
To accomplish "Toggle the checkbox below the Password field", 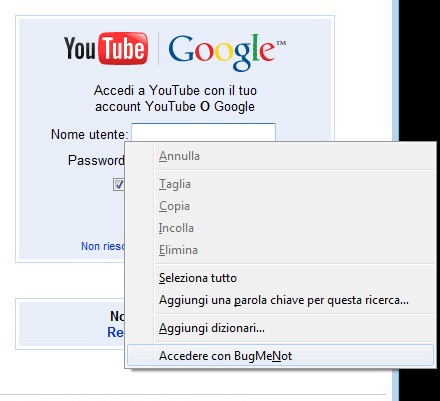I will (118, 184).
